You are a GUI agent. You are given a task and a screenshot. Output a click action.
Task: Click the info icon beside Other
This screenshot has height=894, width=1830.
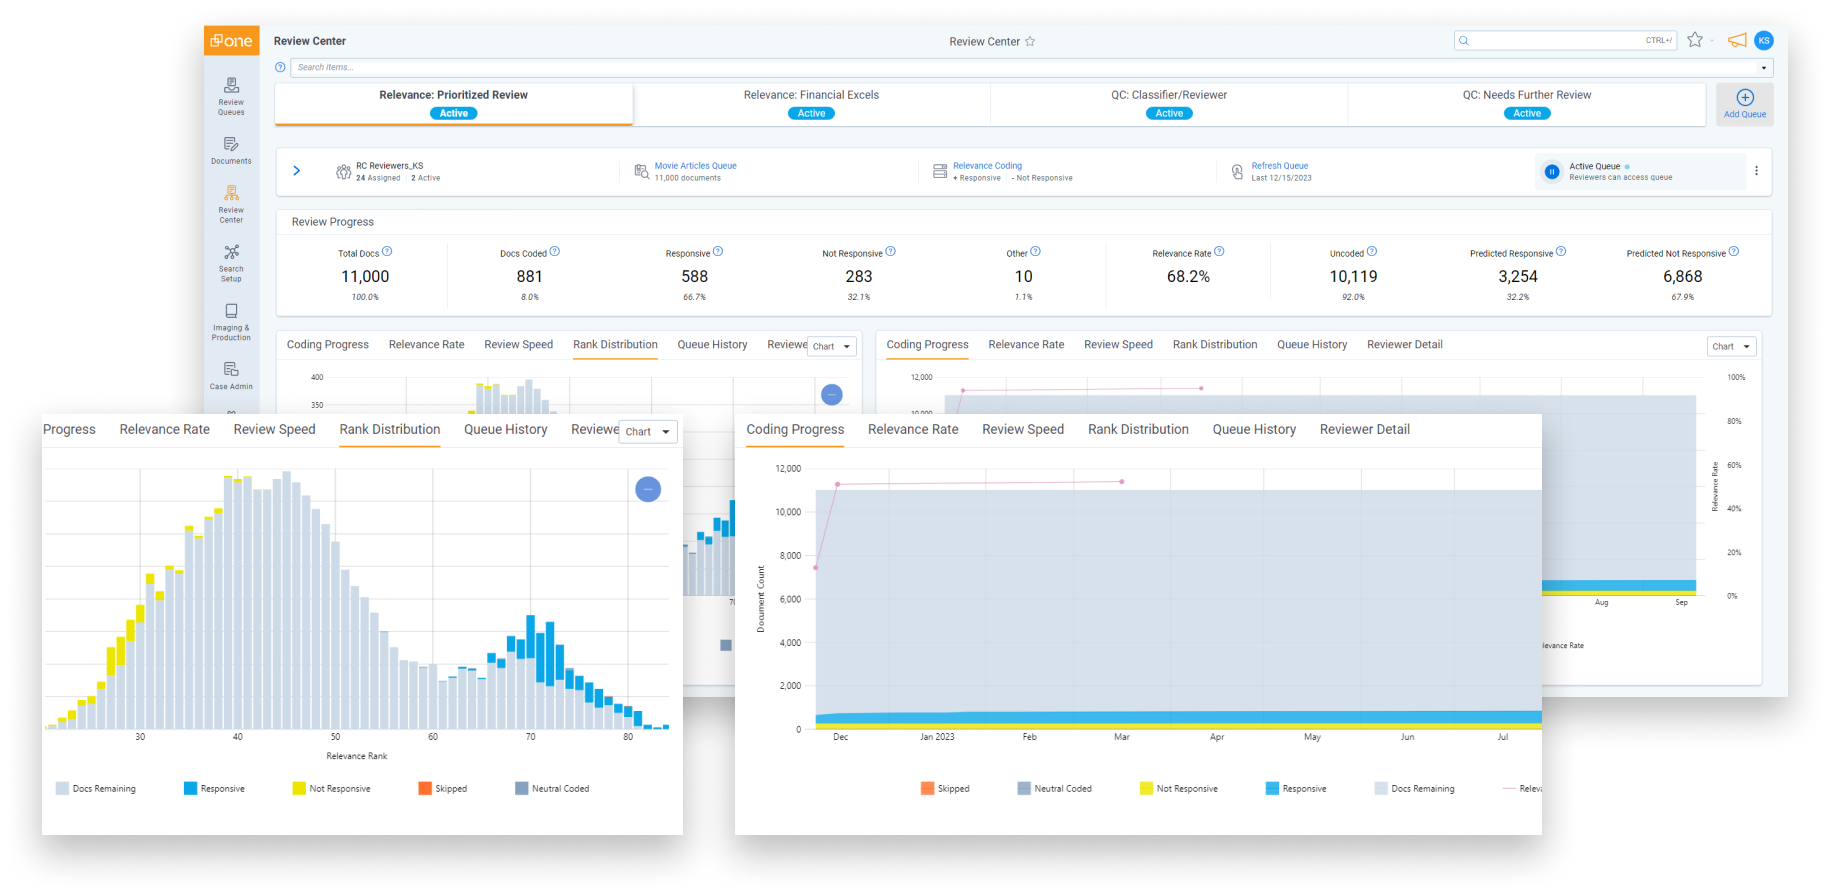pyautogui.click(x=1036, y=251)
